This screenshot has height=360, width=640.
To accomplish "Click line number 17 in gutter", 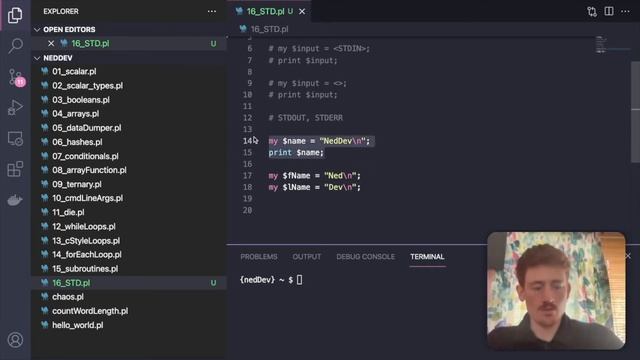I will tap(247, 176).
